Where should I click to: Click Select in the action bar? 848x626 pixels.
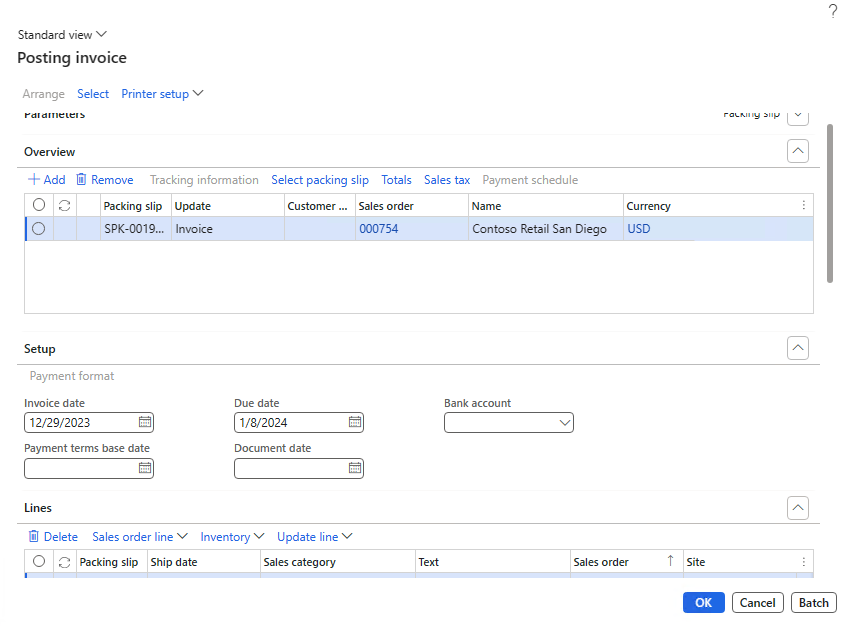click(x=93, y=94)
